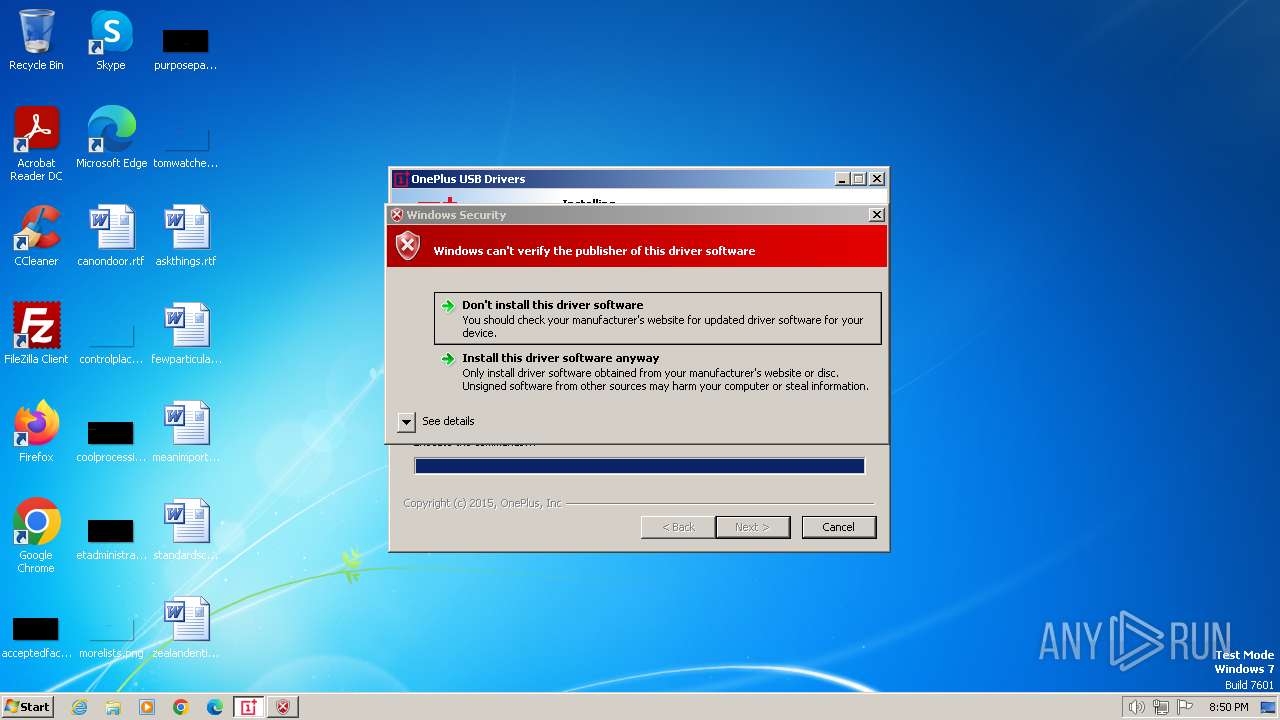
Task: Click the Copyright (c) 2015, OnePlus text
Action: [483, 503]
